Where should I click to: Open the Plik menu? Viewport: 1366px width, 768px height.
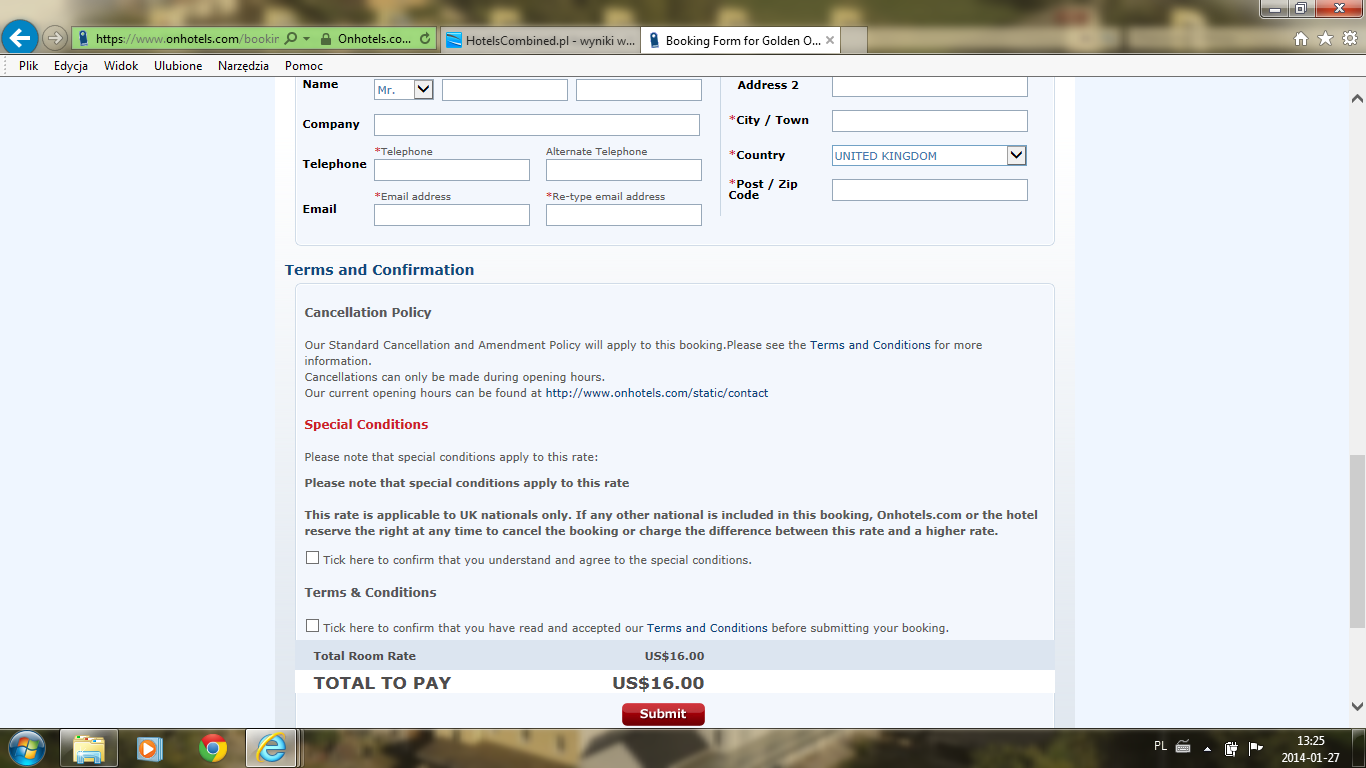[28, 66]
